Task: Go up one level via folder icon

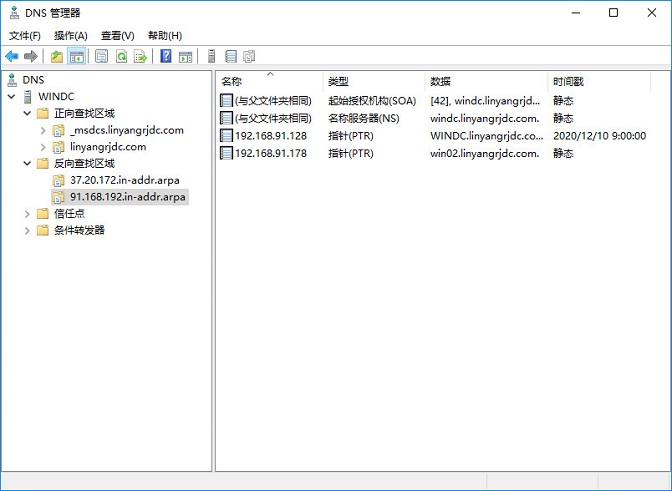Action: tap(57, 56)
